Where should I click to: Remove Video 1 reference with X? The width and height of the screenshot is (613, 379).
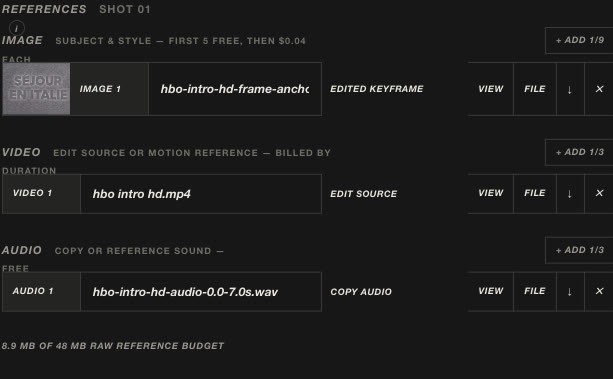pos(599,194)
